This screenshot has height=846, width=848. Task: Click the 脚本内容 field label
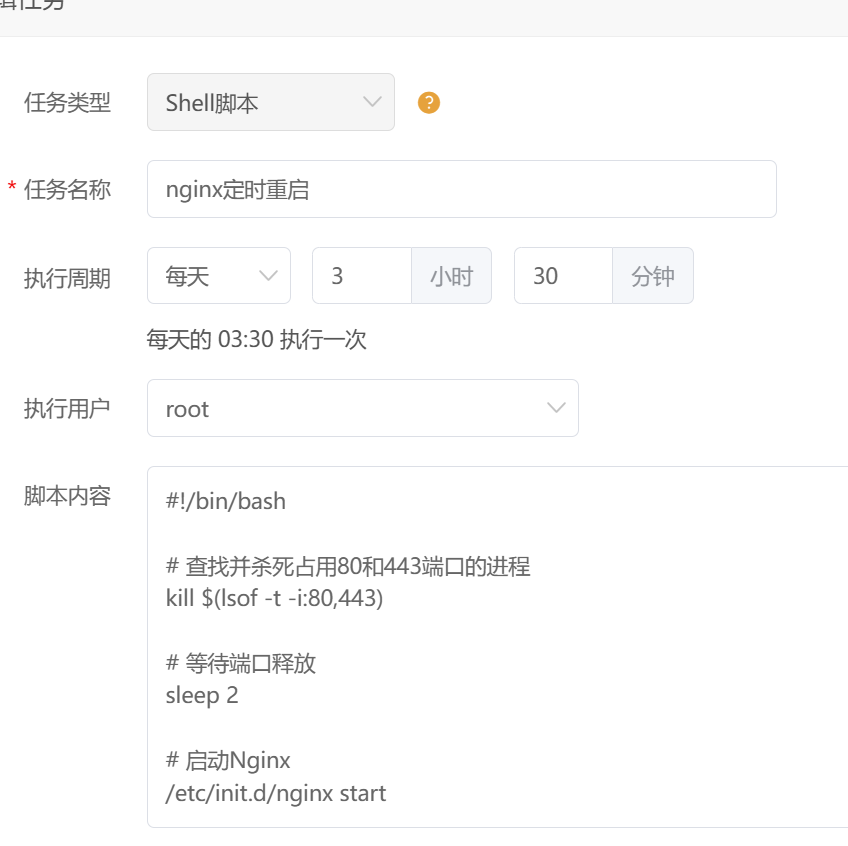click(67, 496)
